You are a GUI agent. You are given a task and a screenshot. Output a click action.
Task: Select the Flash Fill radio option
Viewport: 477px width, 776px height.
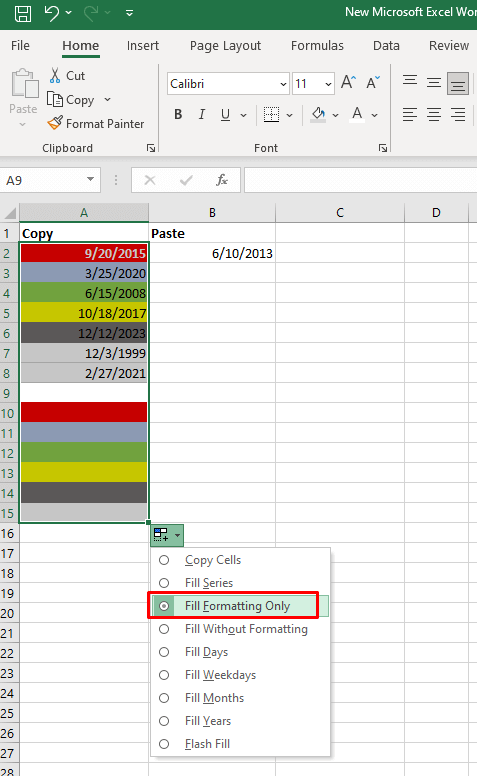(x=240, y=744)
